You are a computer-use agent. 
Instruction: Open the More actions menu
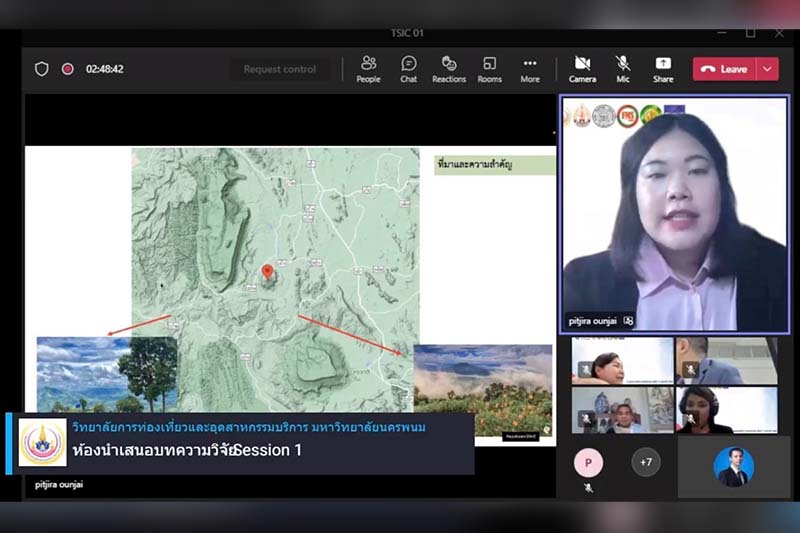pos(530,68)
